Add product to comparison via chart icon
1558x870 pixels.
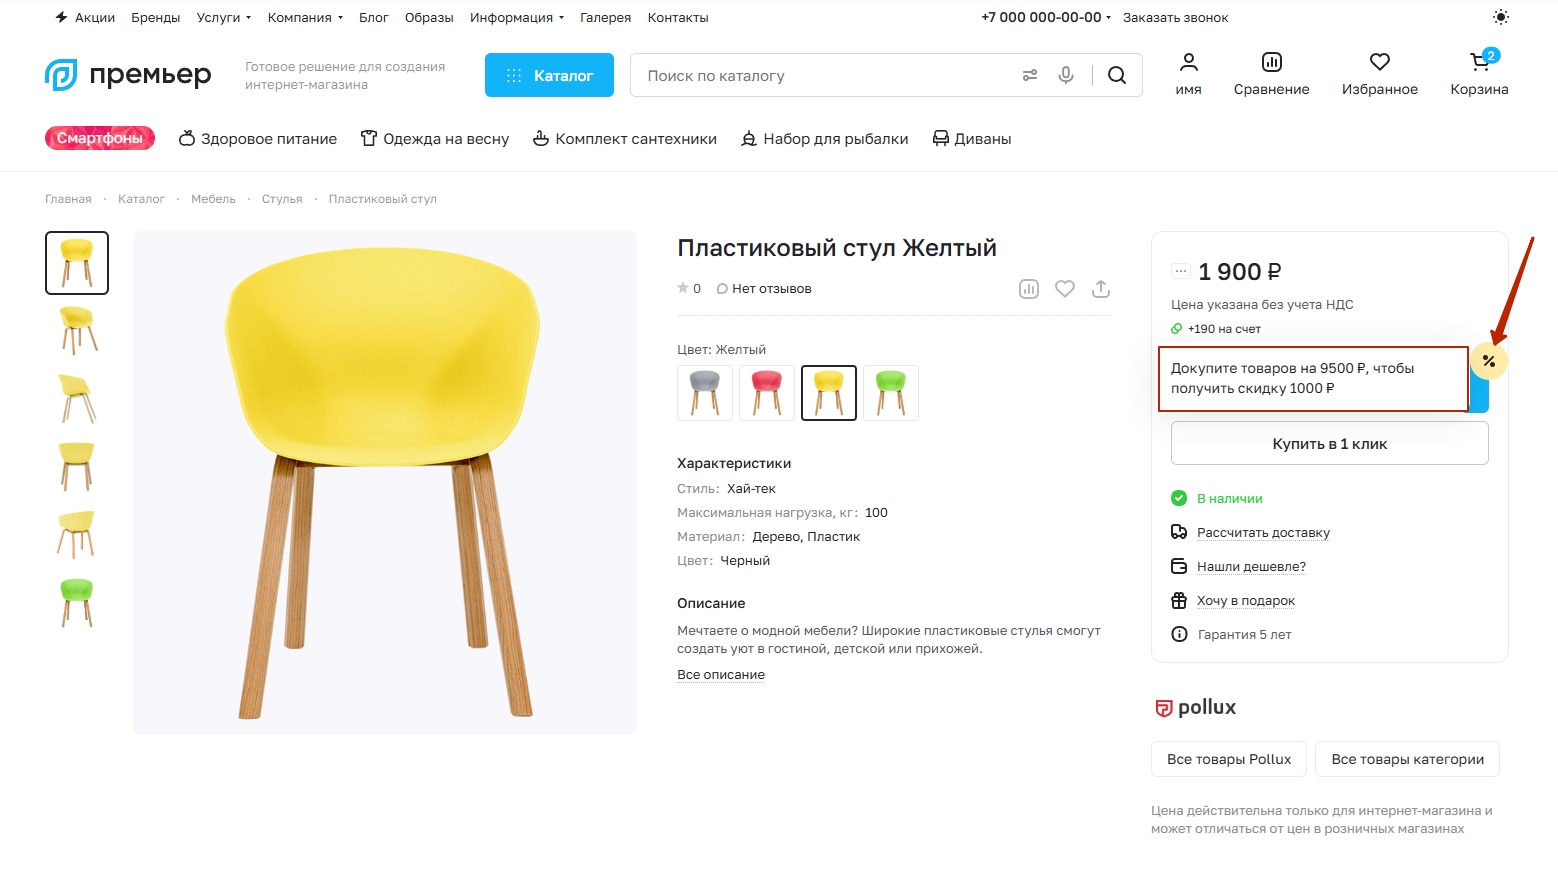[x=1029, y=289]
